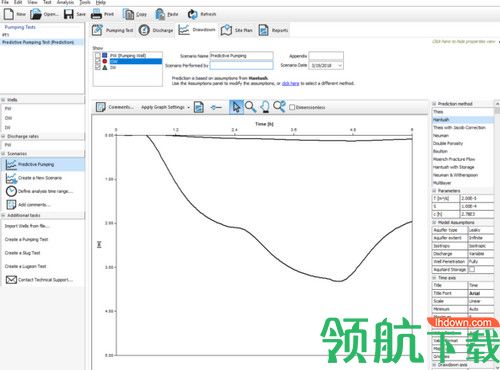500x370 pixels.
Task: Open the File menu
Action: tap(5, 2)
